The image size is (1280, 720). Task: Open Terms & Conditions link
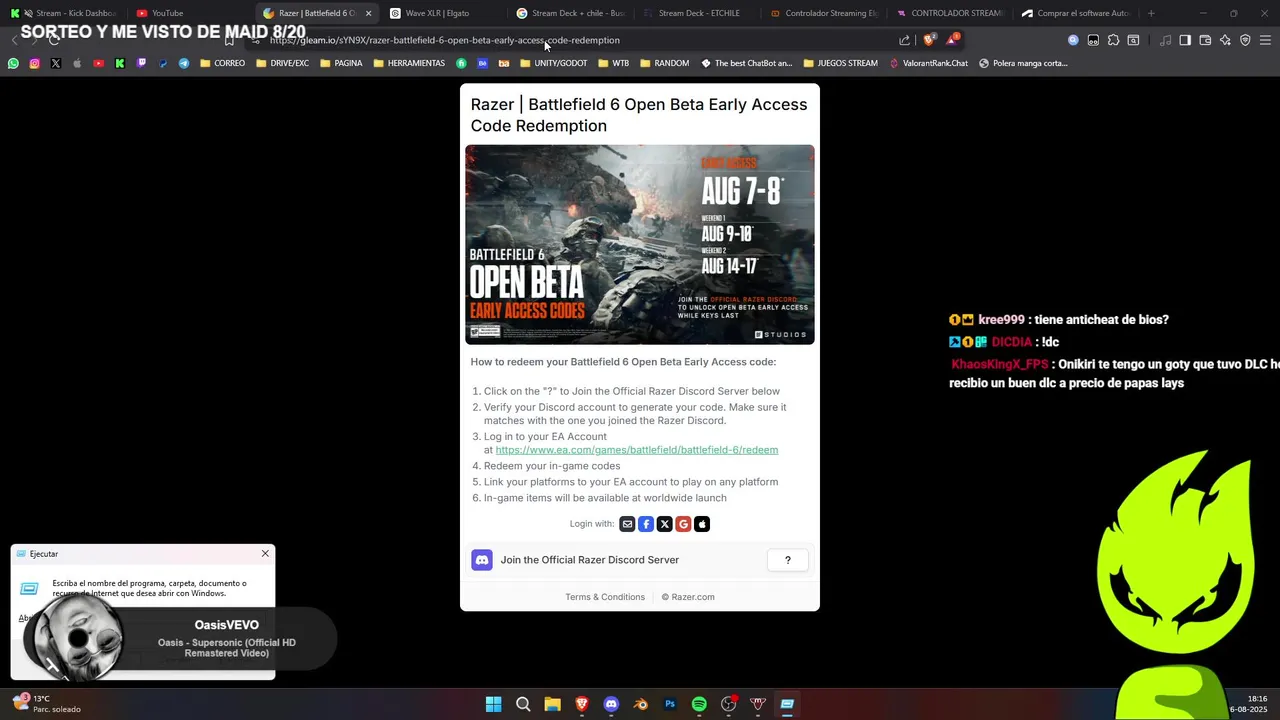(605, 597)
